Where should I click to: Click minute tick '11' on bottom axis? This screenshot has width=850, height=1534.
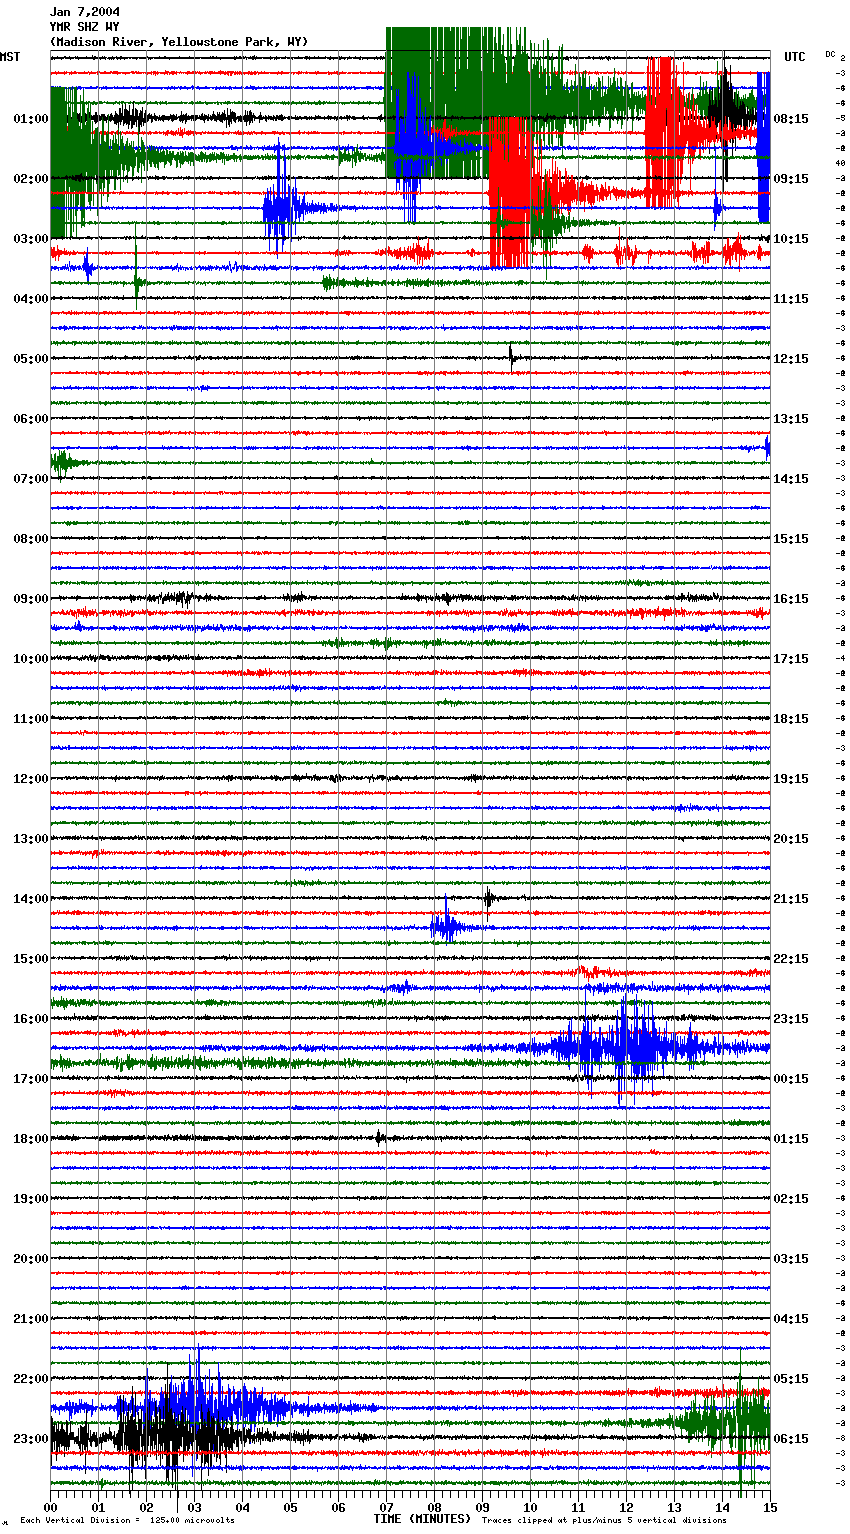pos(578,1506)
